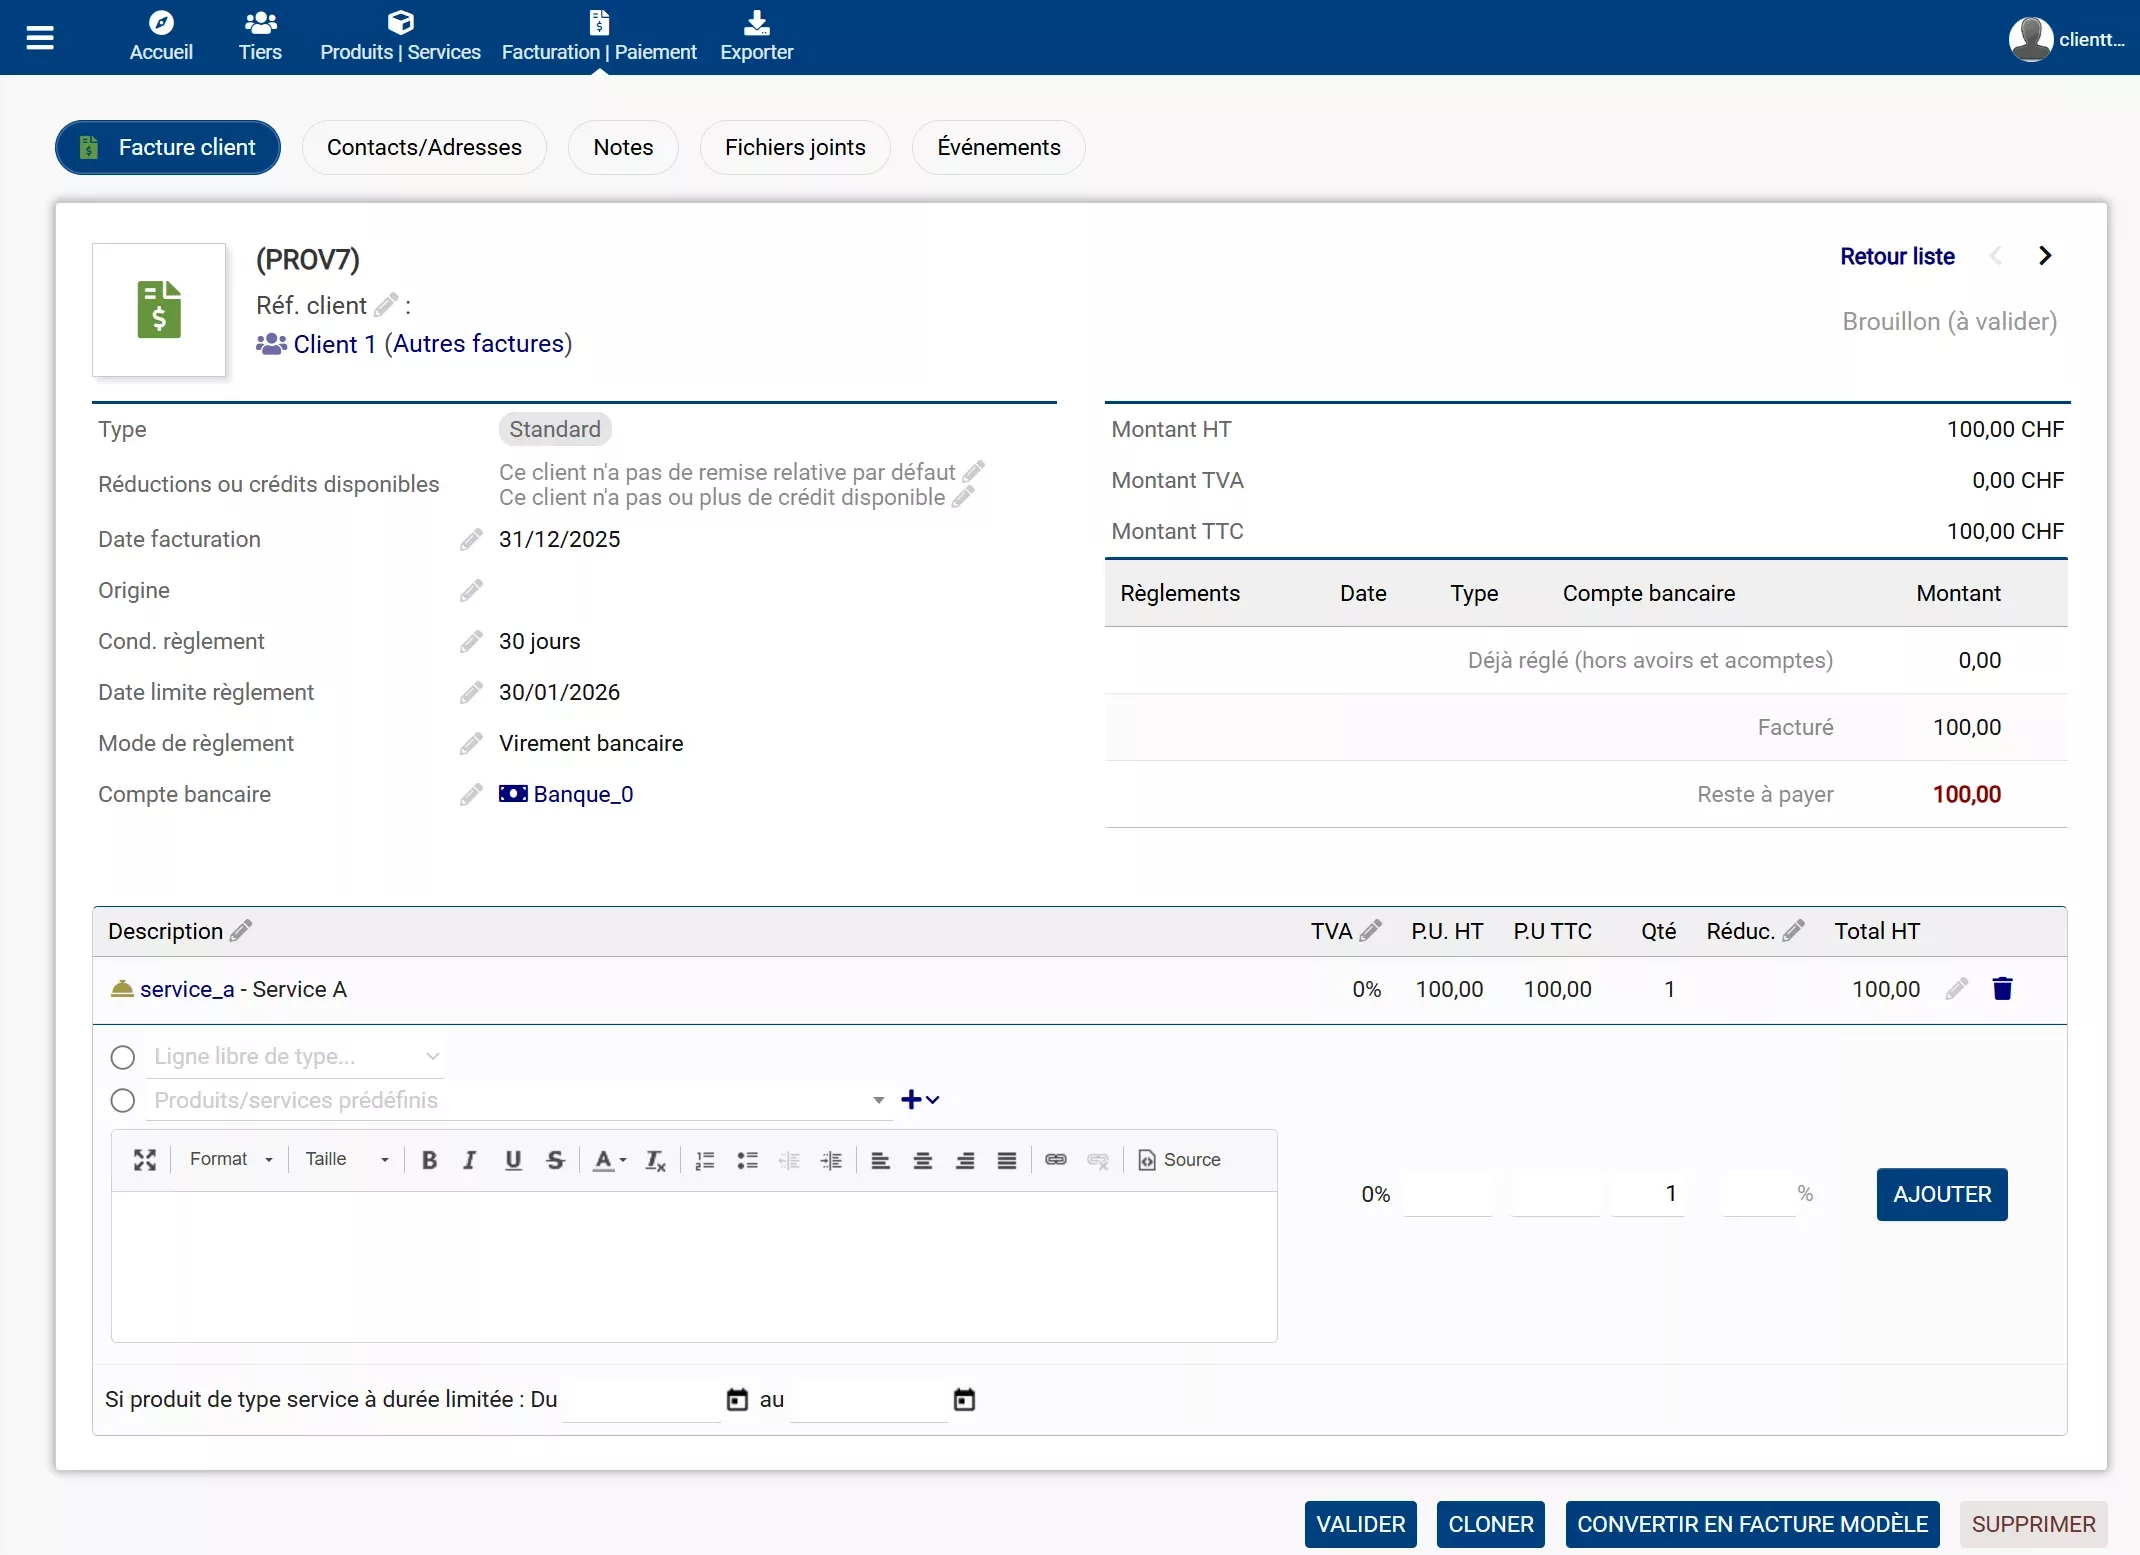This screenshot has height=1555, width=2140.
Task: Go to next invoice arrow
Action: pyautogui.click(x=2045, y=256)
